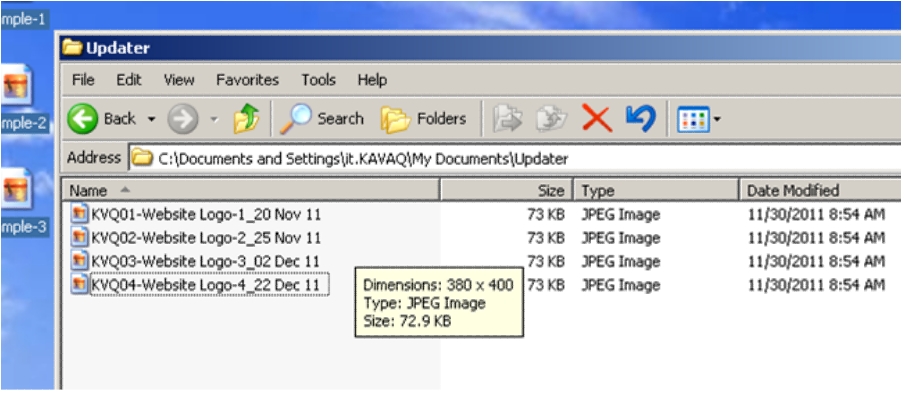Open the Search pane
This screenshot has width=905, height=393.
click(x=322, y=119)
